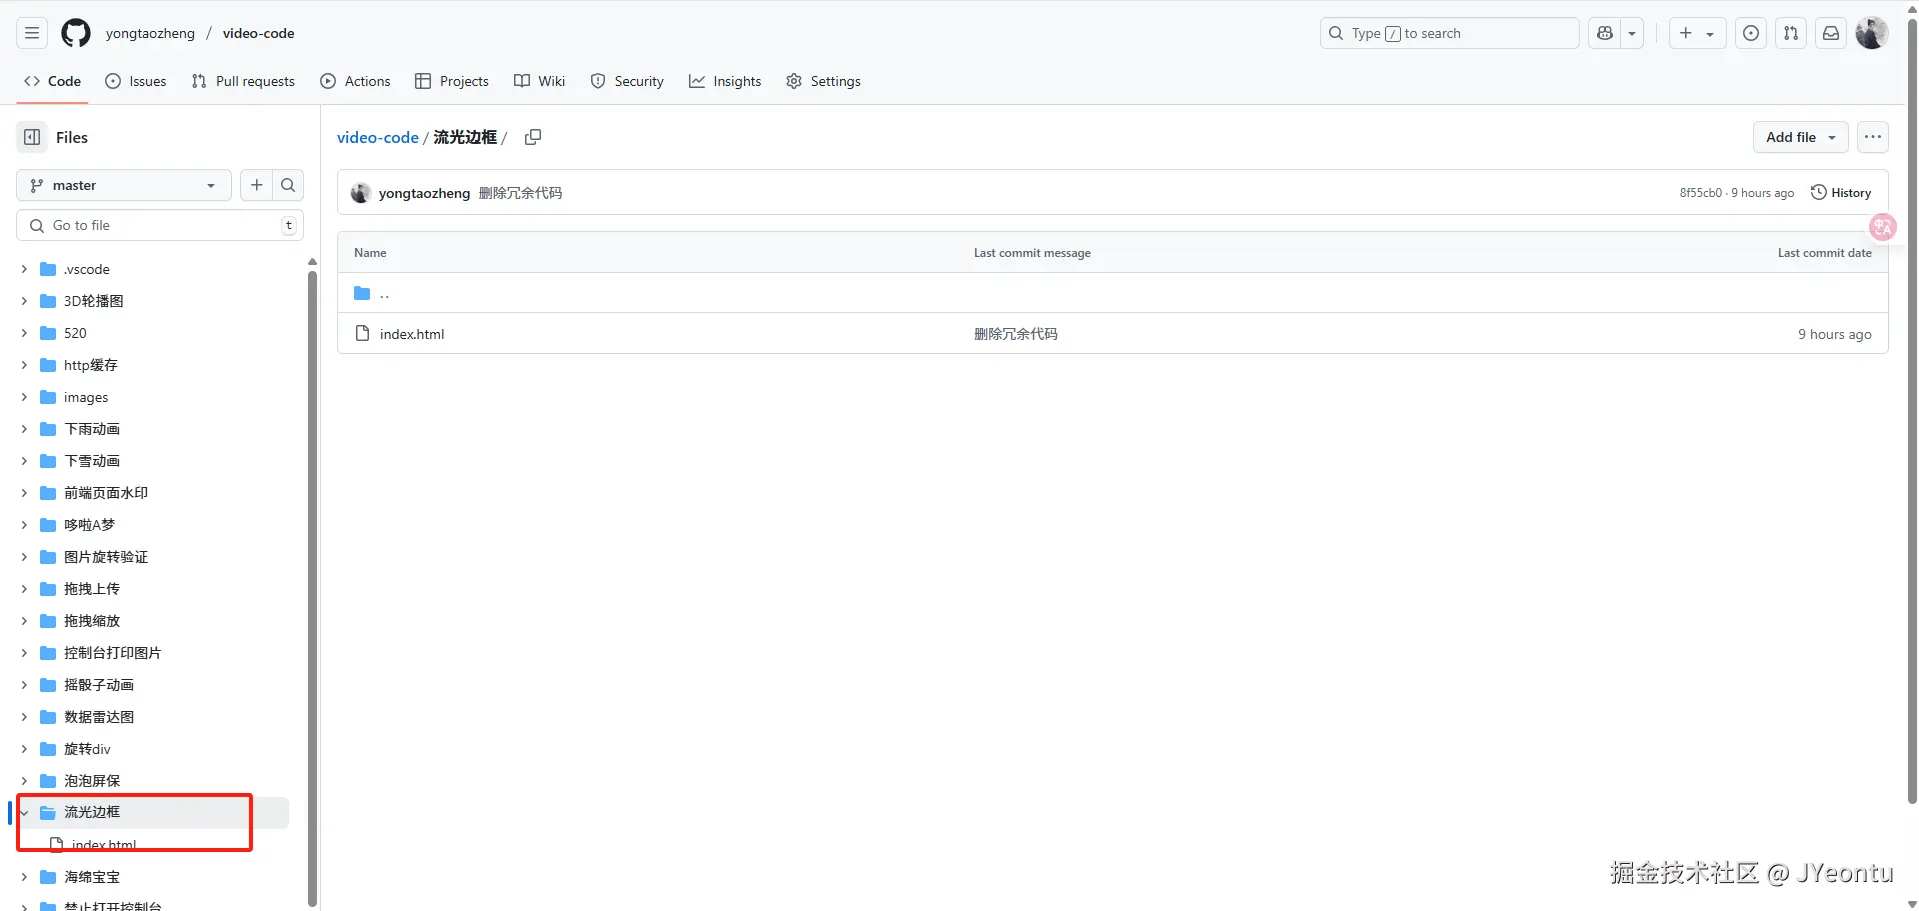Focus the Type / to search box
The width and height of the screenshot is (1919, 911).
[x=1450, y=33]
